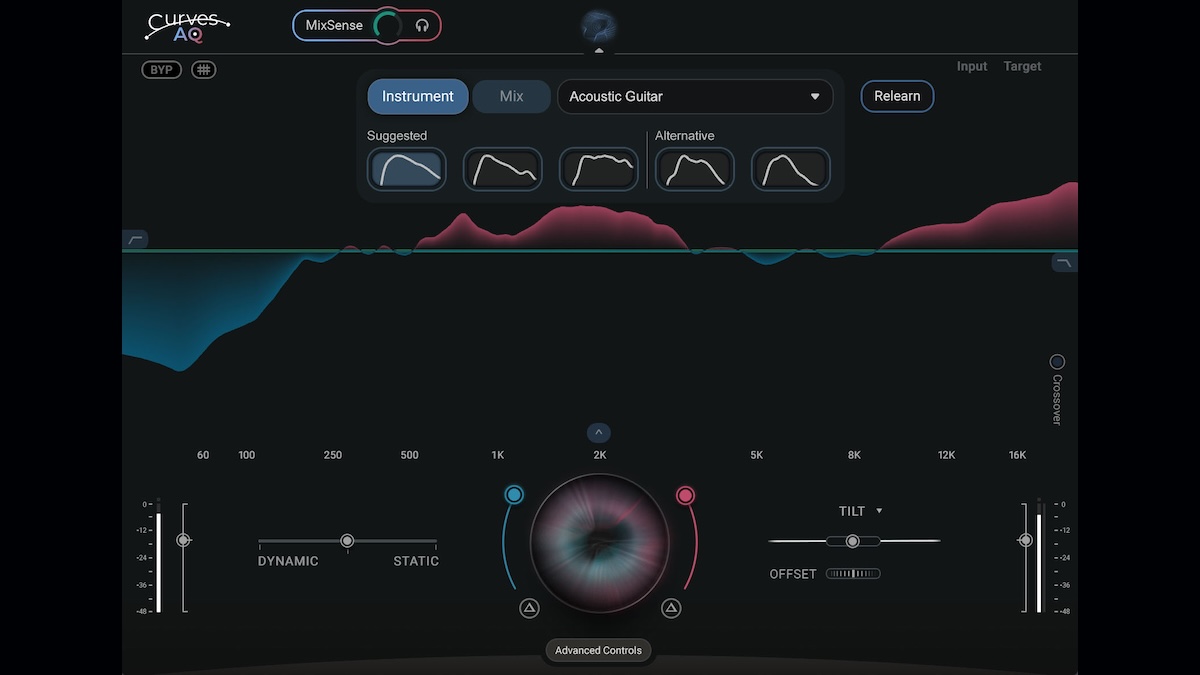
Task: Toggle the BYP bypass button
Action: point(161,70)
